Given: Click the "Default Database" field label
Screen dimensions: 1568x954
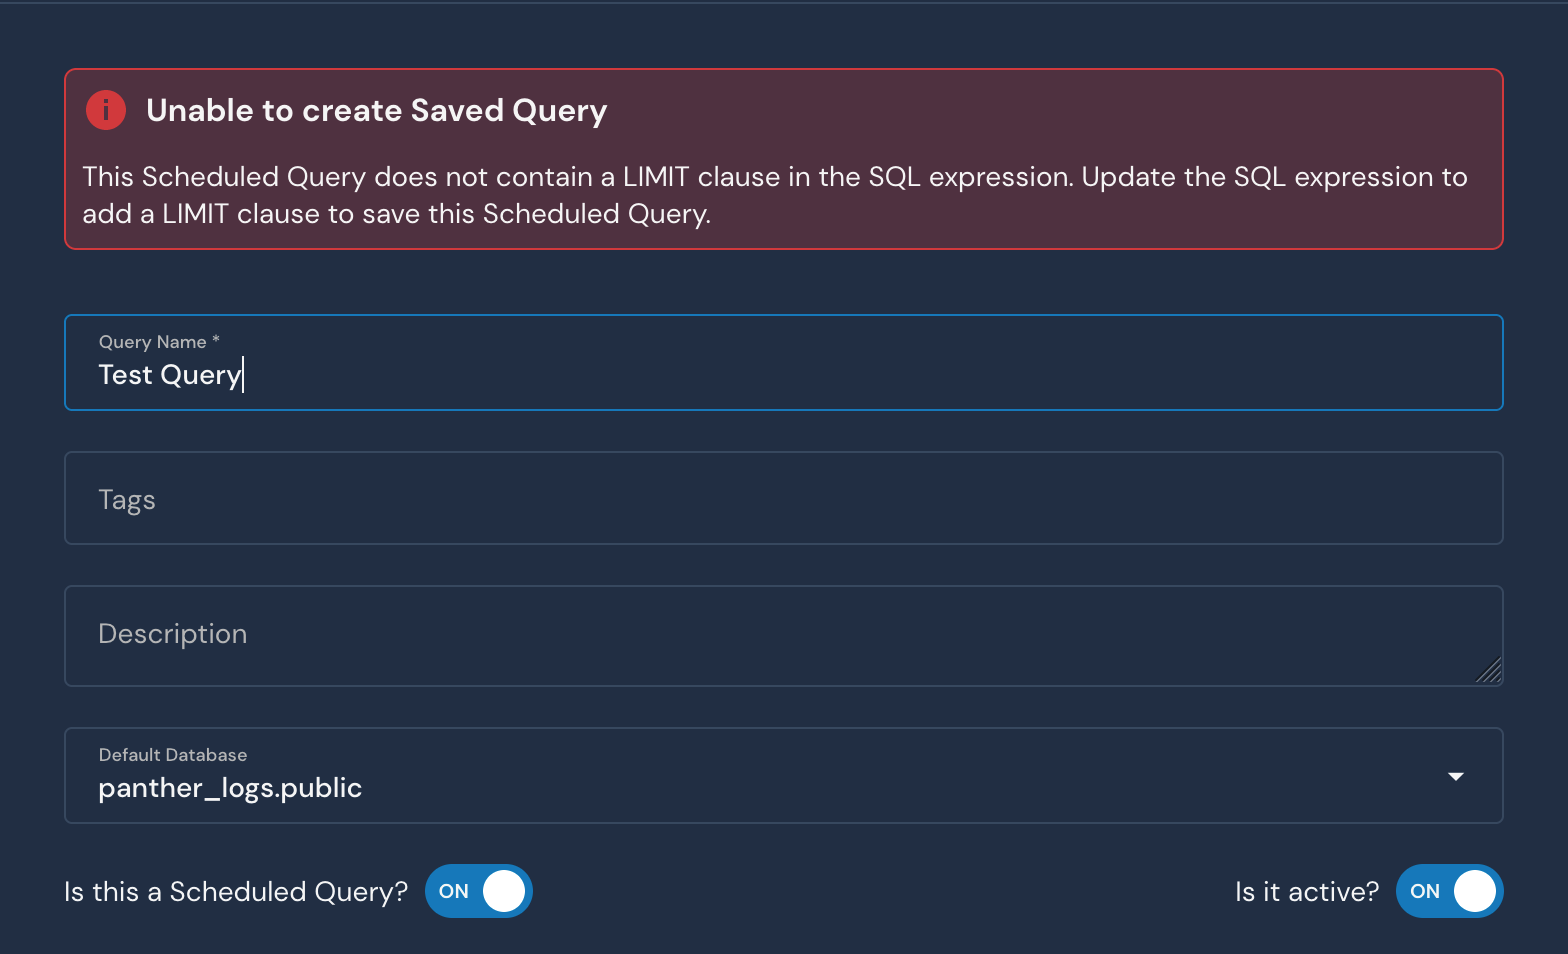Looking at the screenshot, I should pos(173,755).
